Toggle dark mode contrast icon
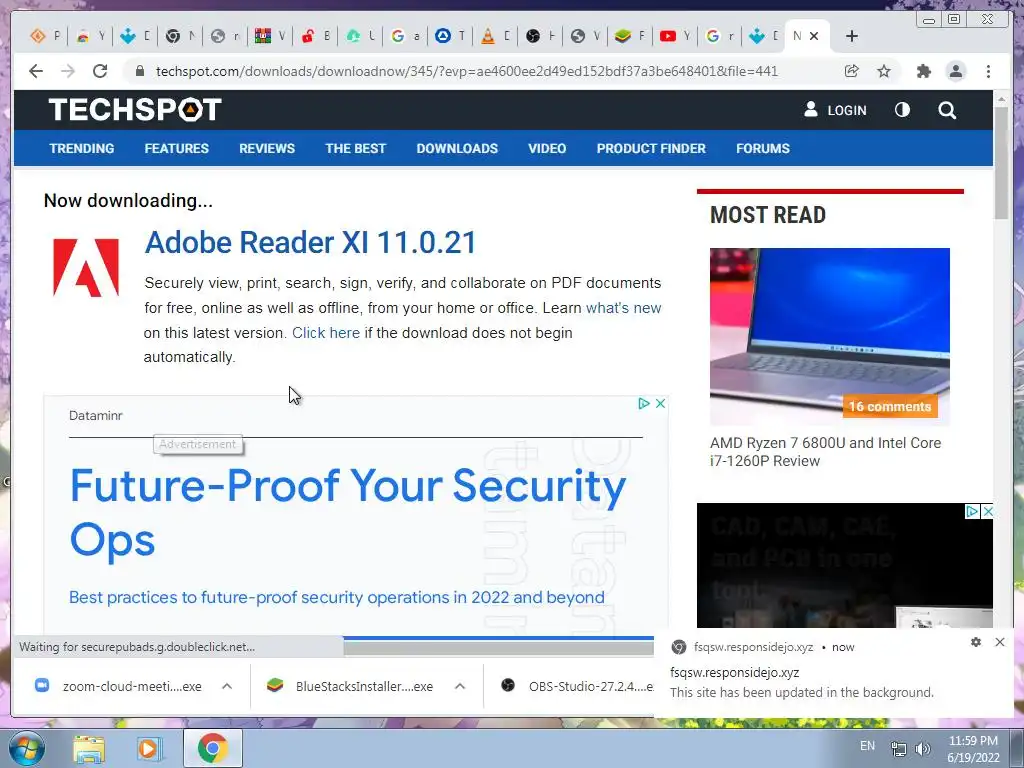Viewport: 1024px width, 768px height. tap(902, 110)
